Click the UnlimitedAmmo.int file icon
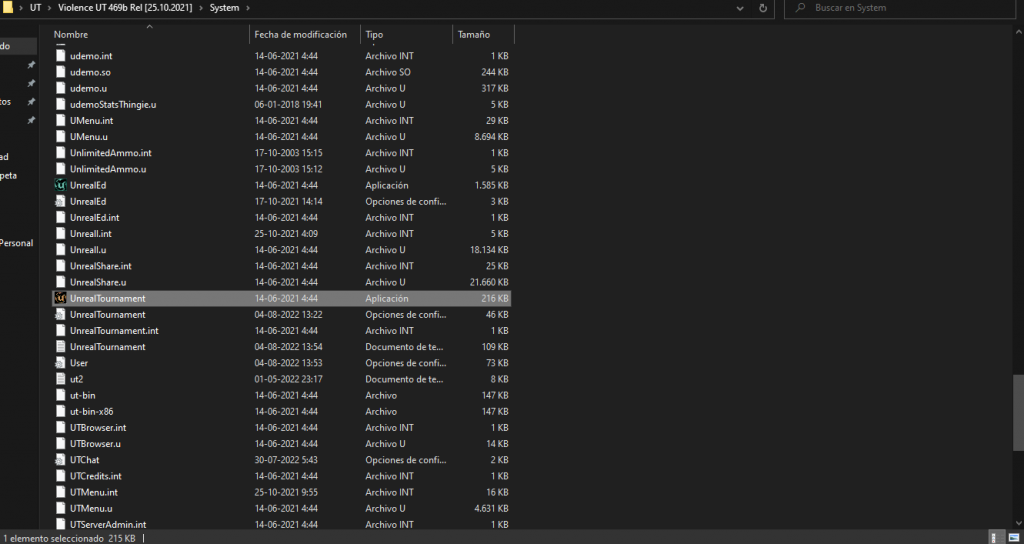The image size is (1024, 544). (x=61, y=153)
